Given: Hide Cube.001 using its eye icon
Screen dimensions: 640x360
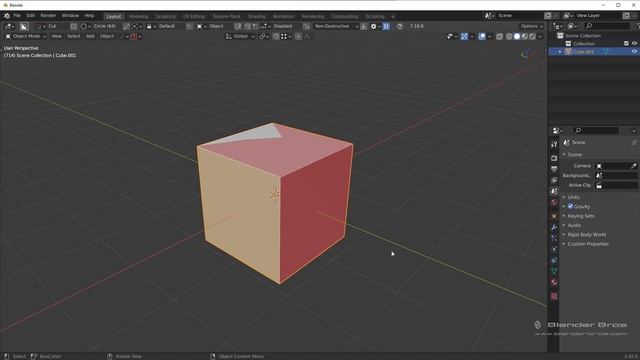Looking at the screenshot, I should pos(634,52).
